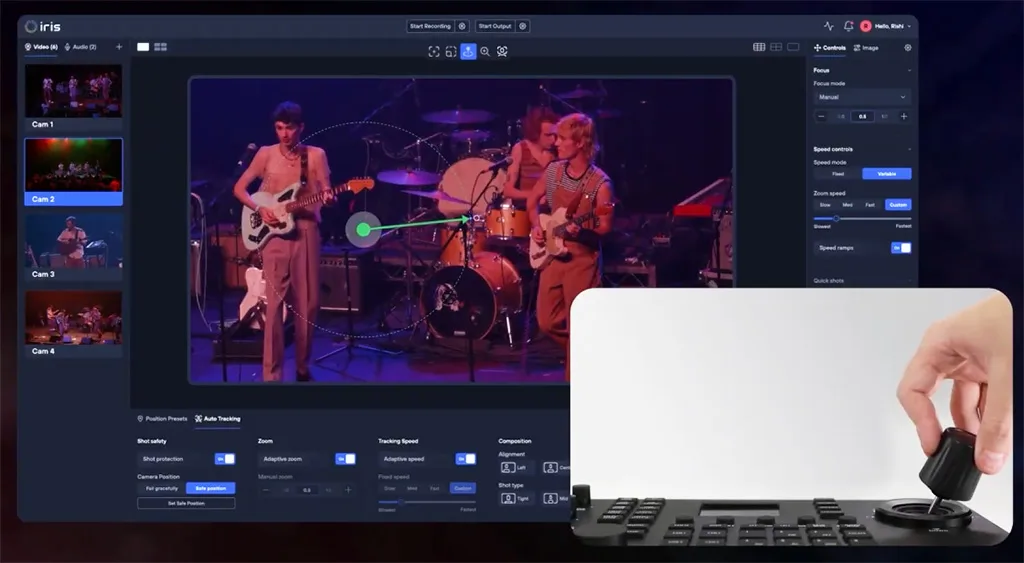Expand the Hello, Rishi user menu
The width and height of the screenshot is (1024, 563).
(891, 26)
